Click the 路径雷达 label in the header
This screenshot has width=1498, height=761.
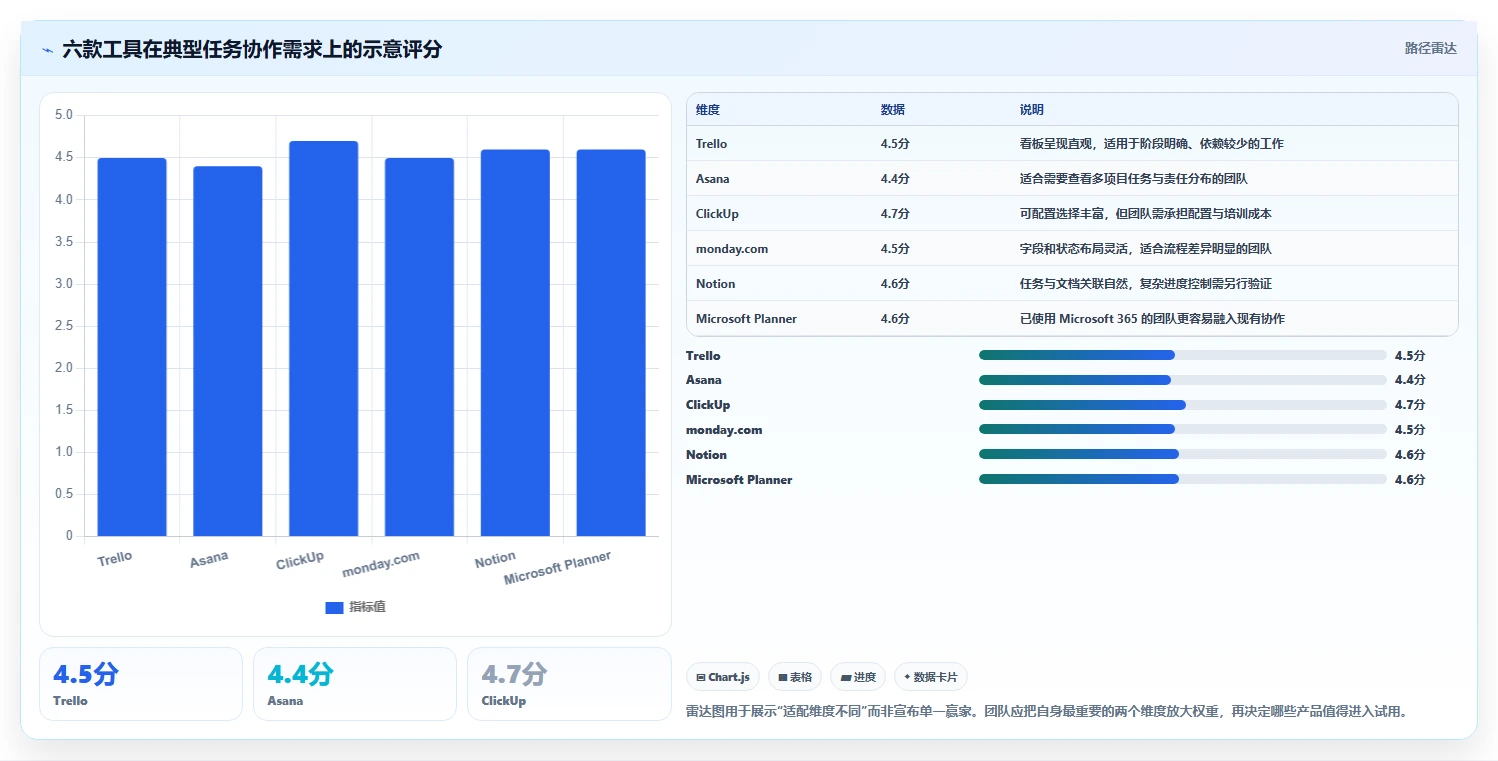[1430, 48]
